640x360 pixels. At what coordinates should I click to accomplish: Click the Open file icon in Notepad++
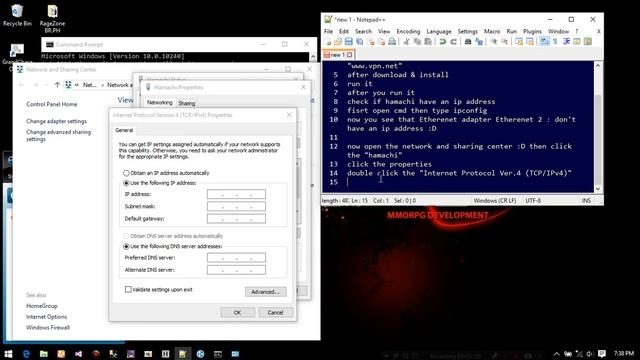[338, 41]
